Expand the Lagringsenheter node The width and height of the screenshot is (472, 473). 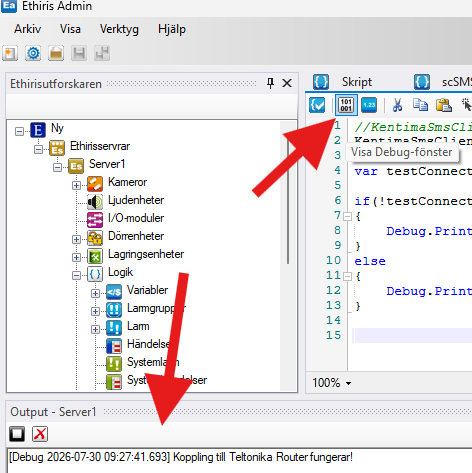76,257
